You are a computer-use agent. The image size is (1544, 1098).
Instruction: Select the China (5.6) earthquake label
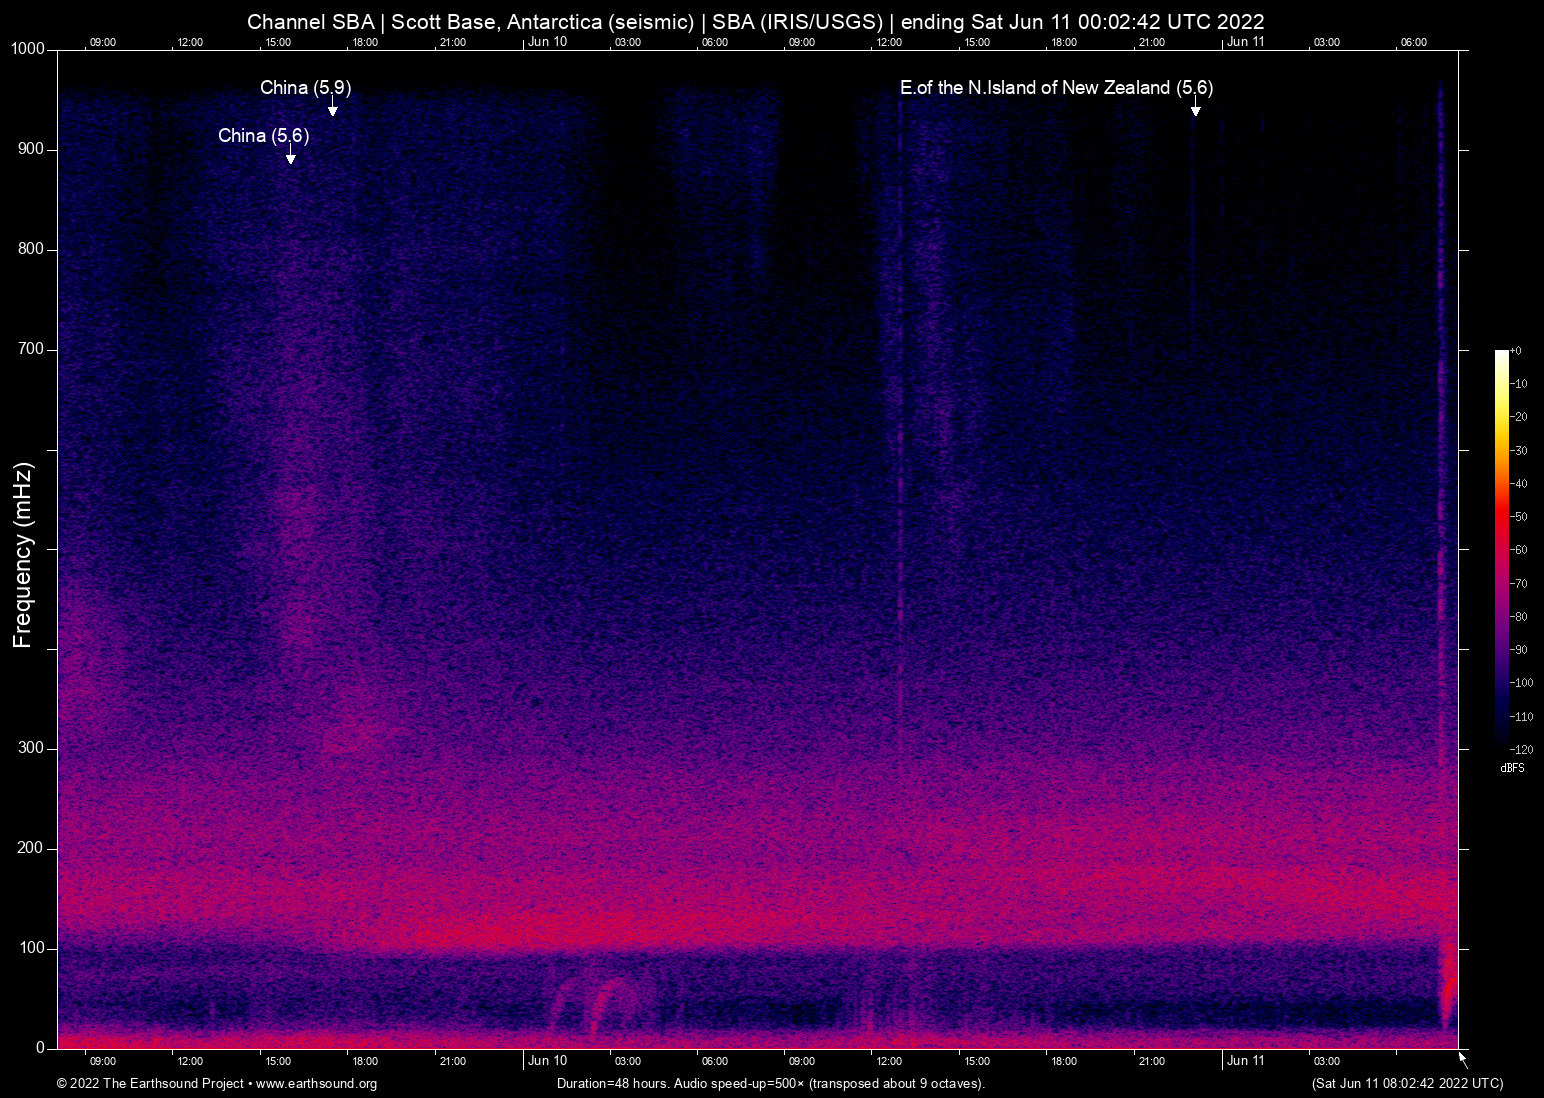[263, 136]
